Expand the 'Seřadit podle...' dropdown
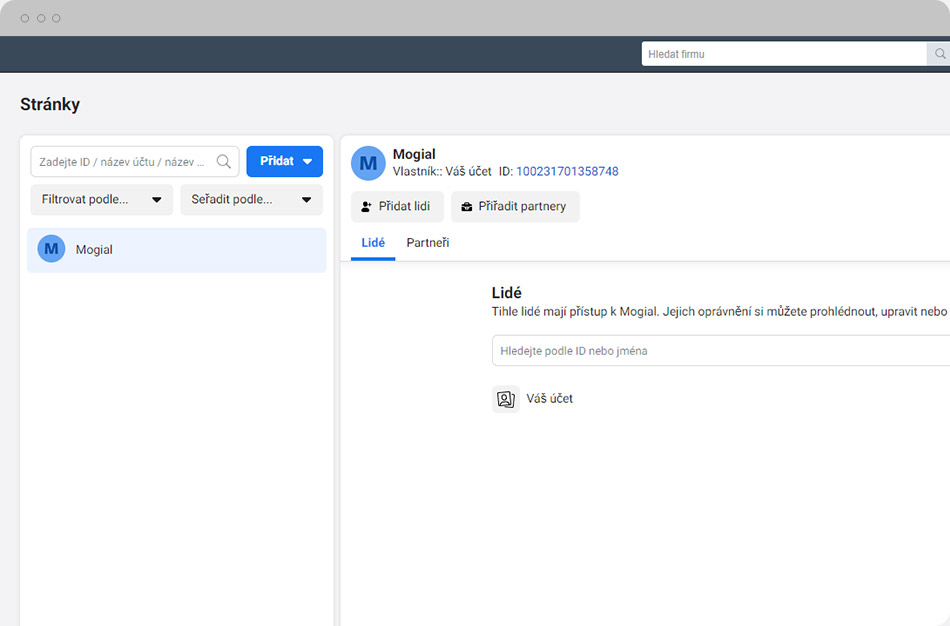Screen dimensions: 950x626 251,199
